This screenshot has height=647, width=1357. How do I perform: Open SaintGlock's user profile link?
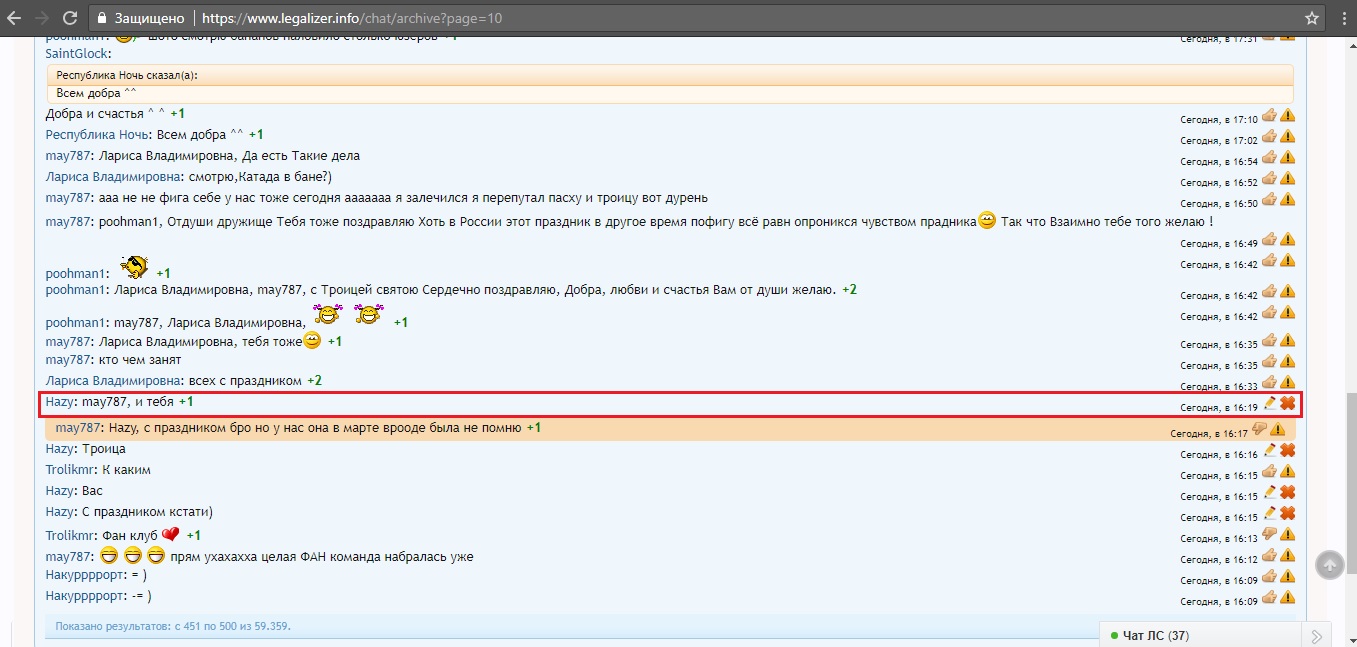click(77, 54)
